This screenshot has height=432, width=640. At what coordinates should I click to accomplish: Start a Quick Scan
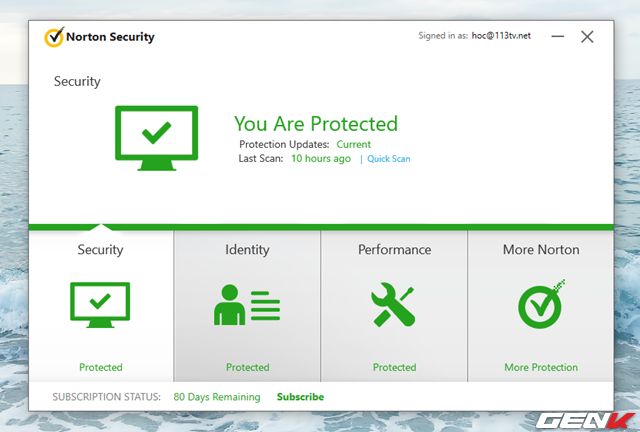pos(389,159)
